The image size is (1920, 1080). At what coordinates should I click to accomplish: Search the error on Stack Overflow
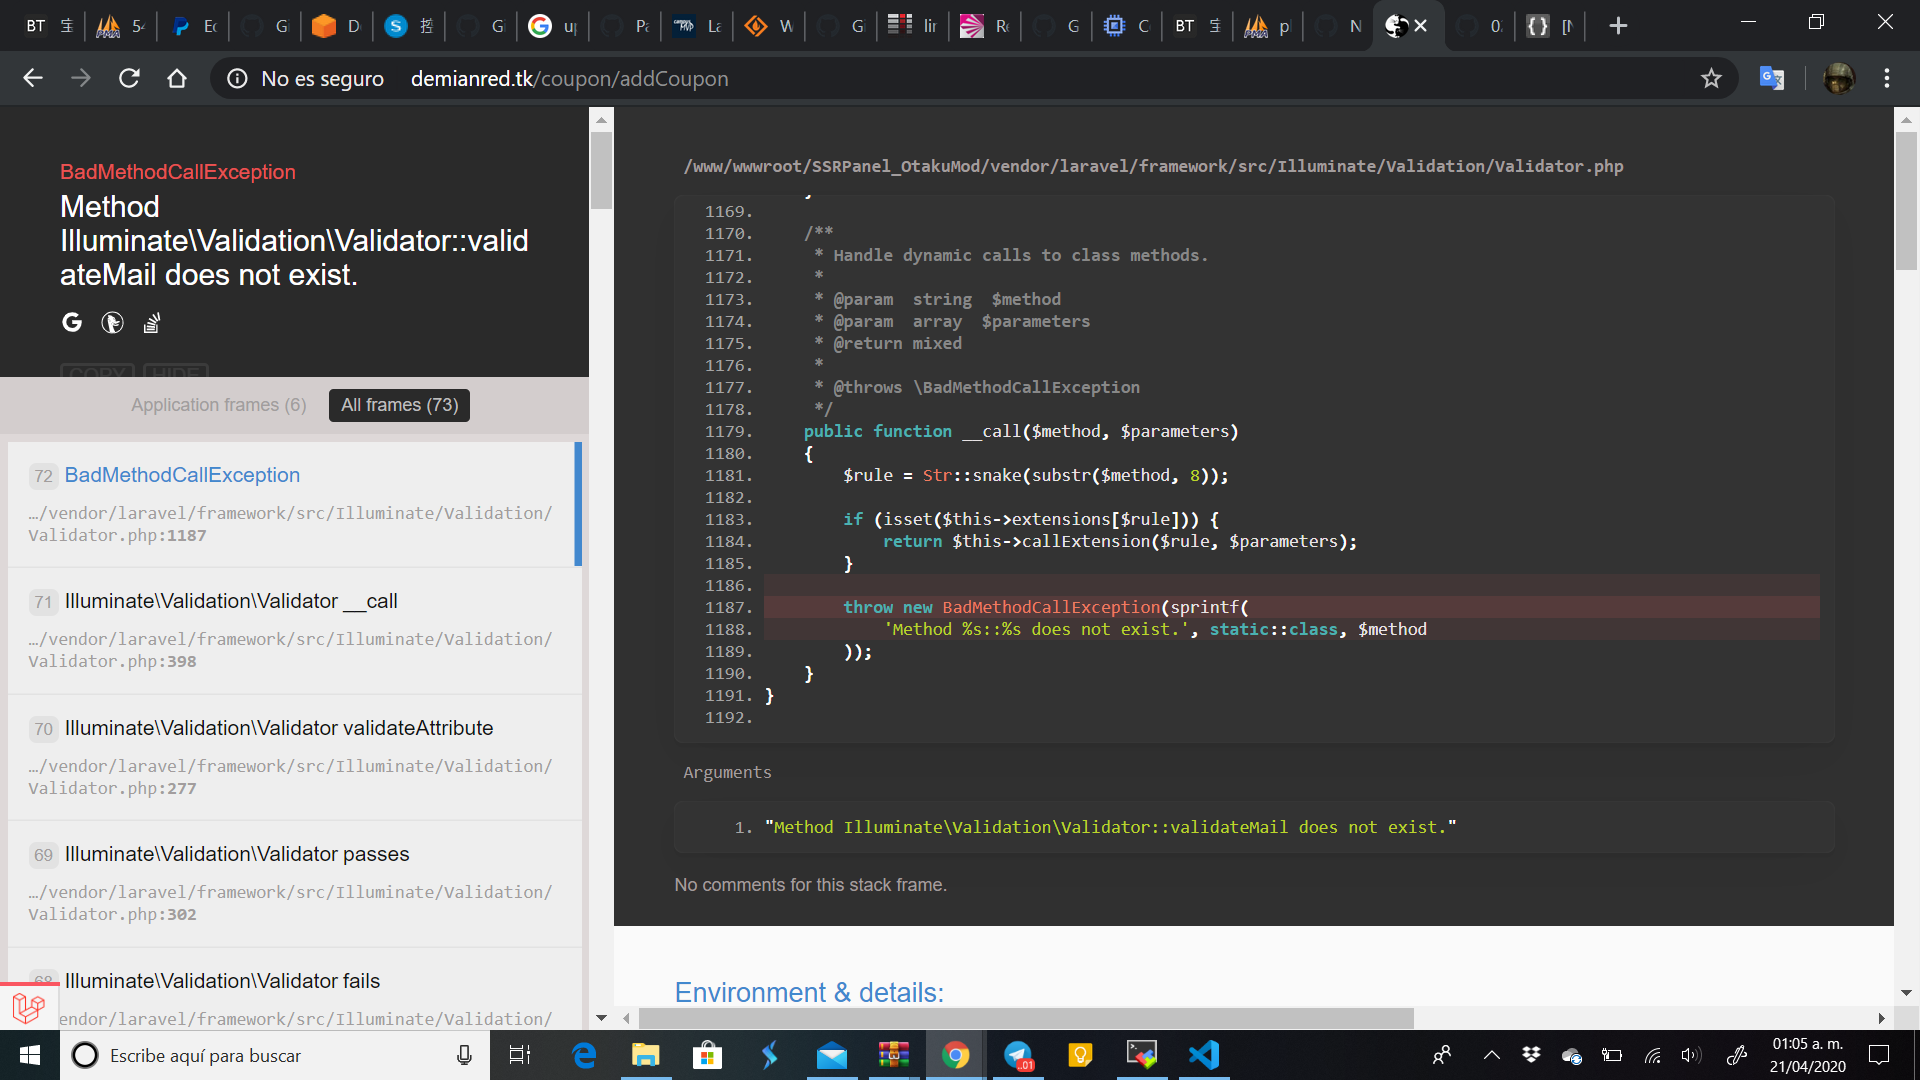point(151,323)
